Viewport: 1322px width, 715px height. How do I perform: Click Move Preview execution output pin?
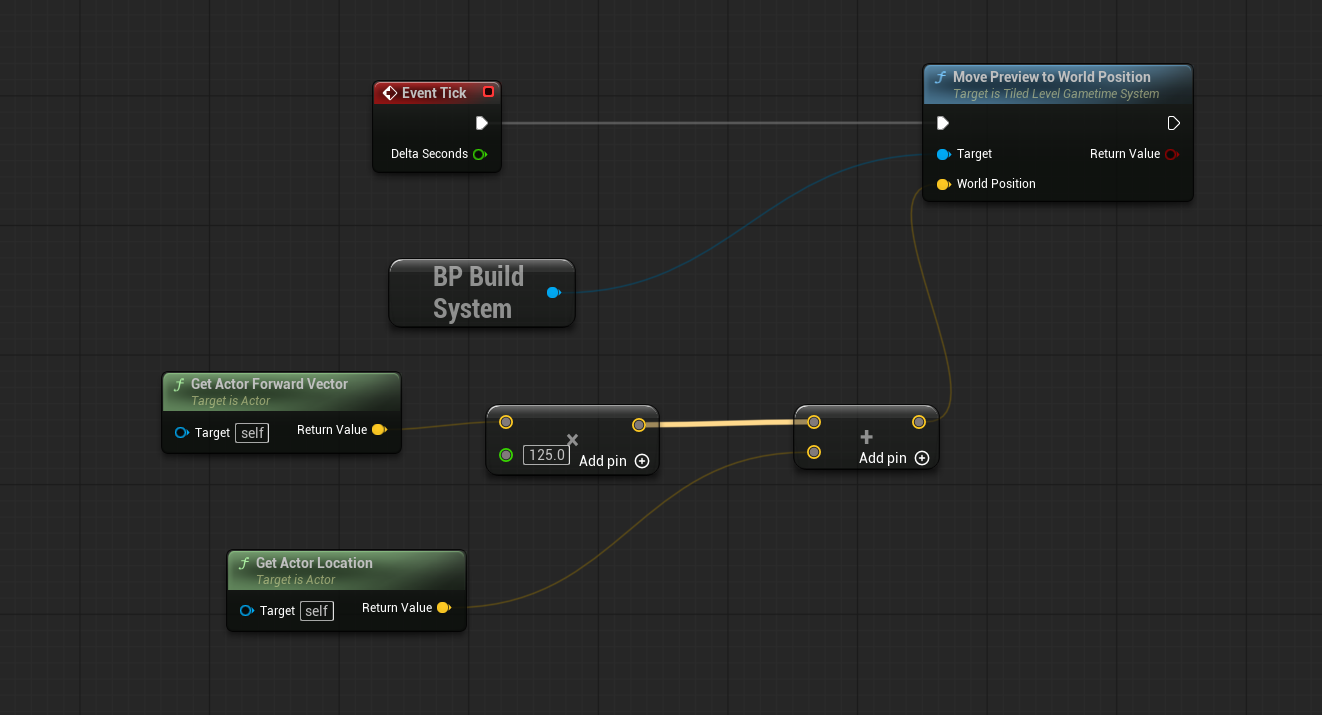click(1173, 123)
